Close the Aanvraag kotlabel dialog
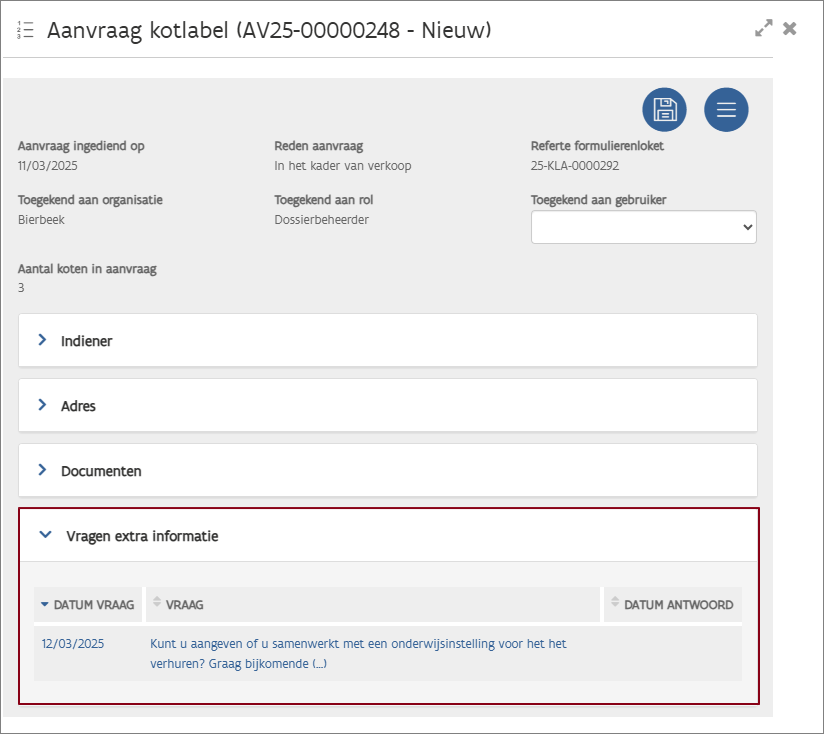Image resolution: width=824 pixels, height=734 pixels. point(790,29)
